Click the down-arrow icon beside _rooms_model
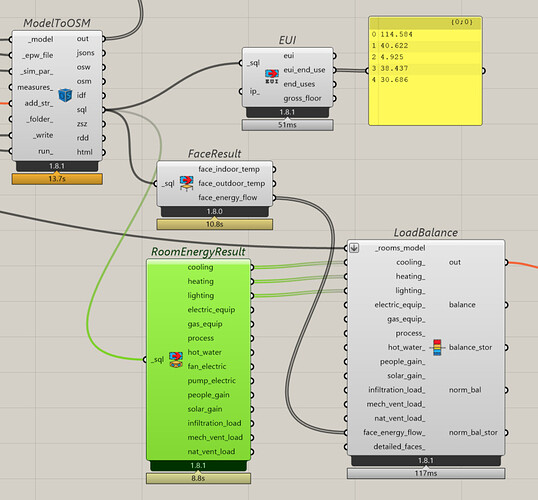 [354, 248]
